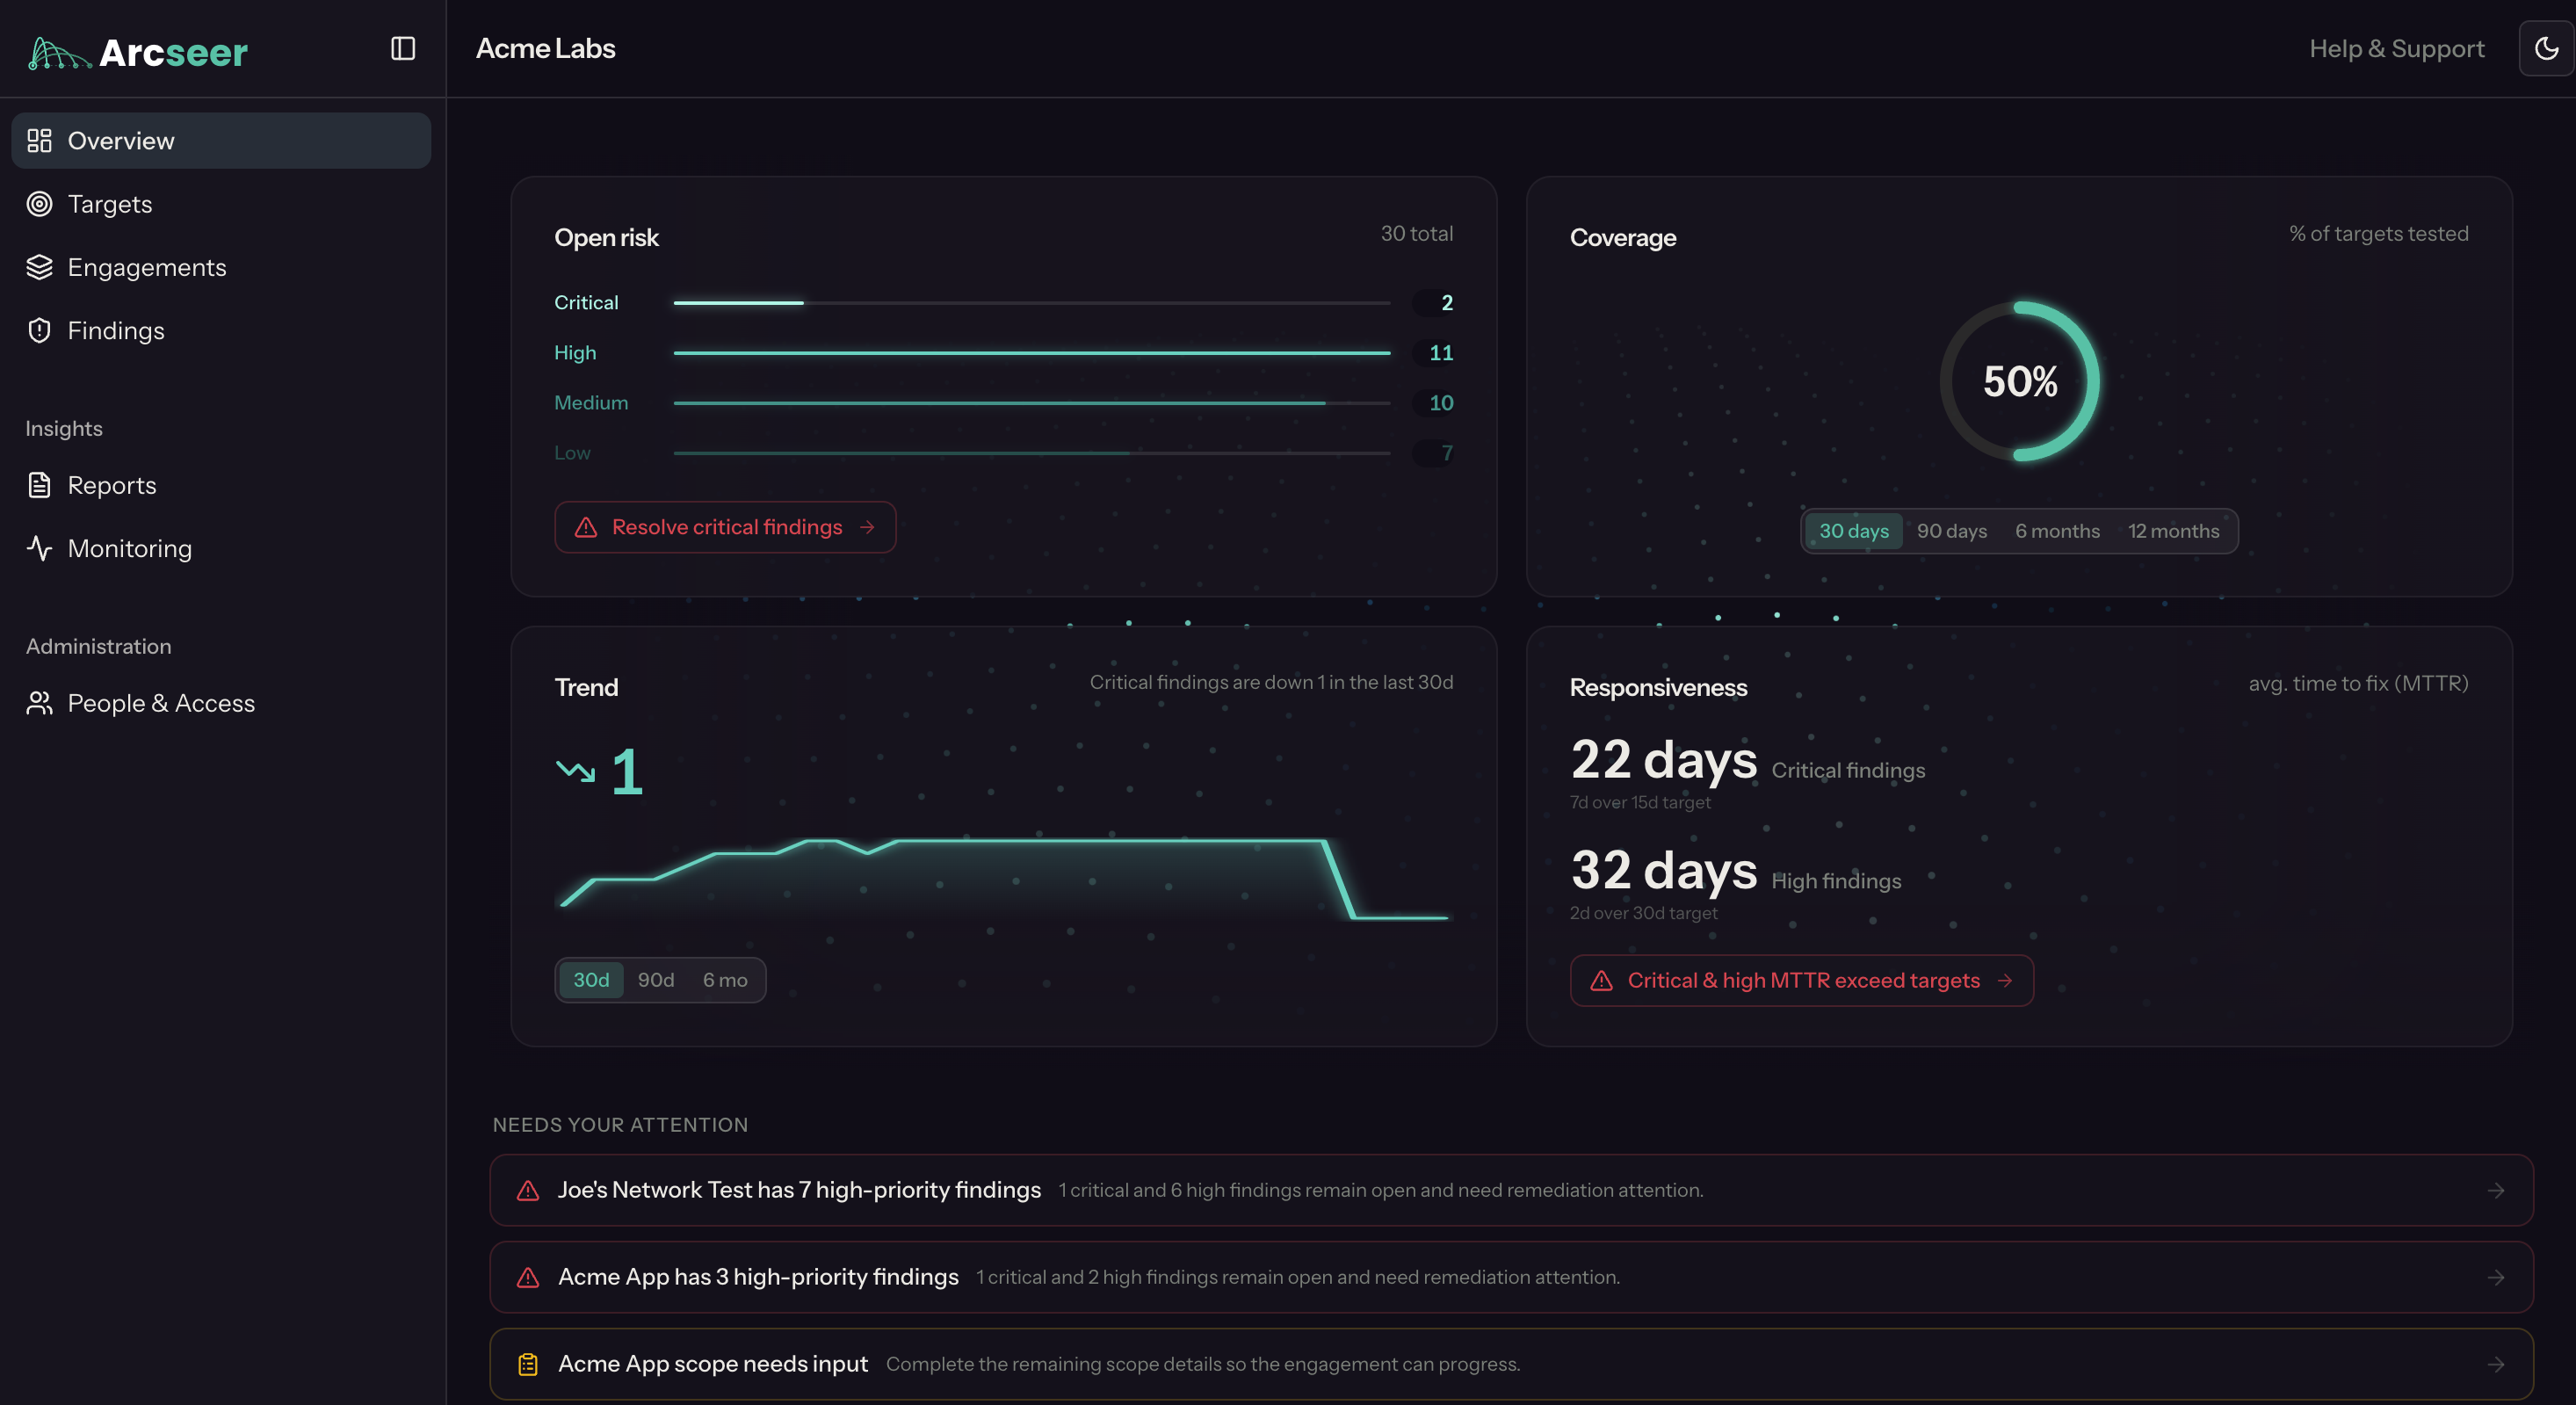Select 12 months in the Coverage panel
This screenshot has width=2576, height=1405.
coord(2174,531)
